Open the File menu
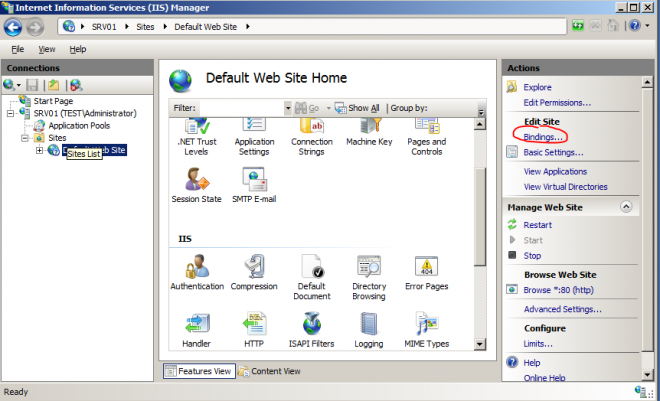The width and height of the screenshot is (660, 401). [x=18, y=49]
